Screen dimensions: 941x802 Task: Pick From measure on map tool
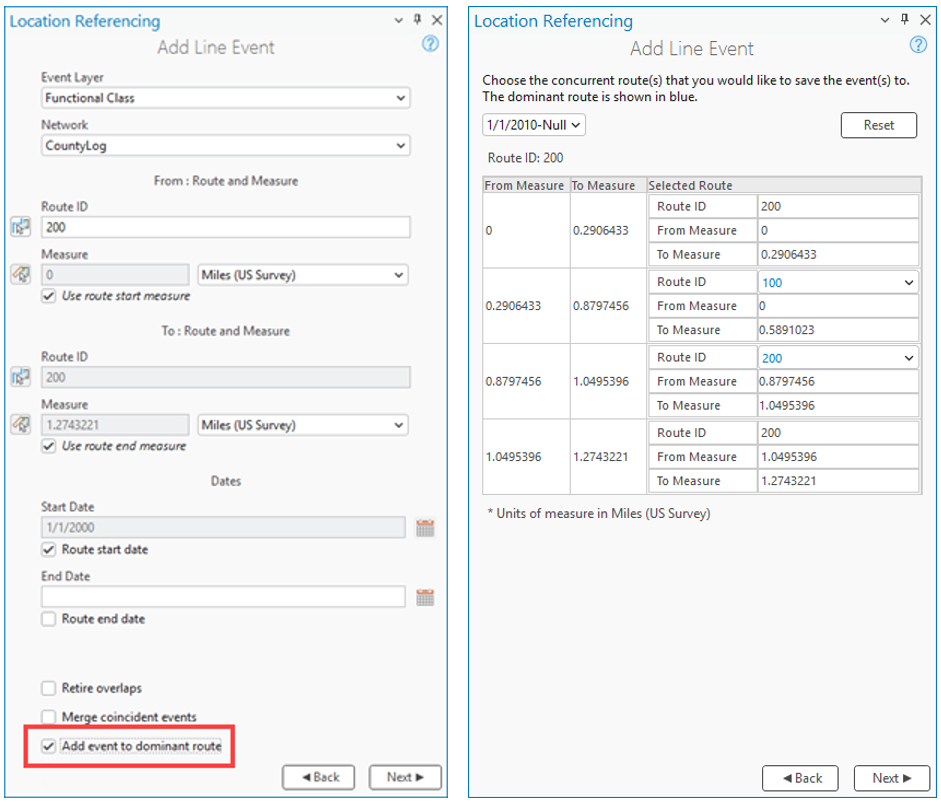pyautogui.click(x=20, y=274)
